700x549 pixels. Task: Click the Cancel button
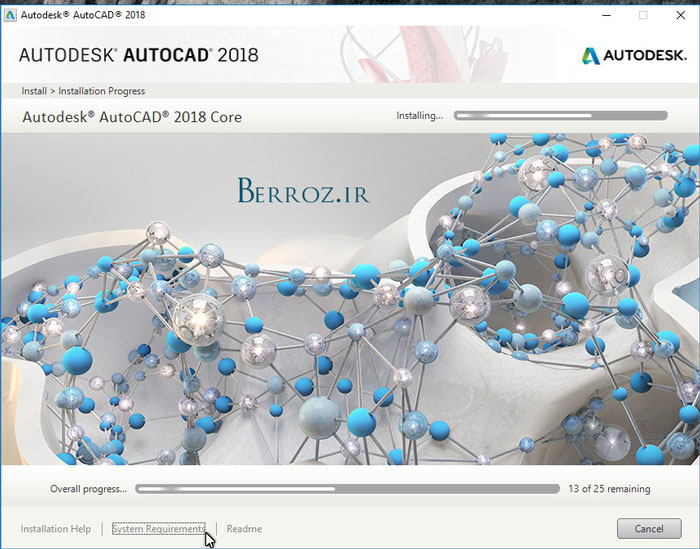tap(649, 528)
